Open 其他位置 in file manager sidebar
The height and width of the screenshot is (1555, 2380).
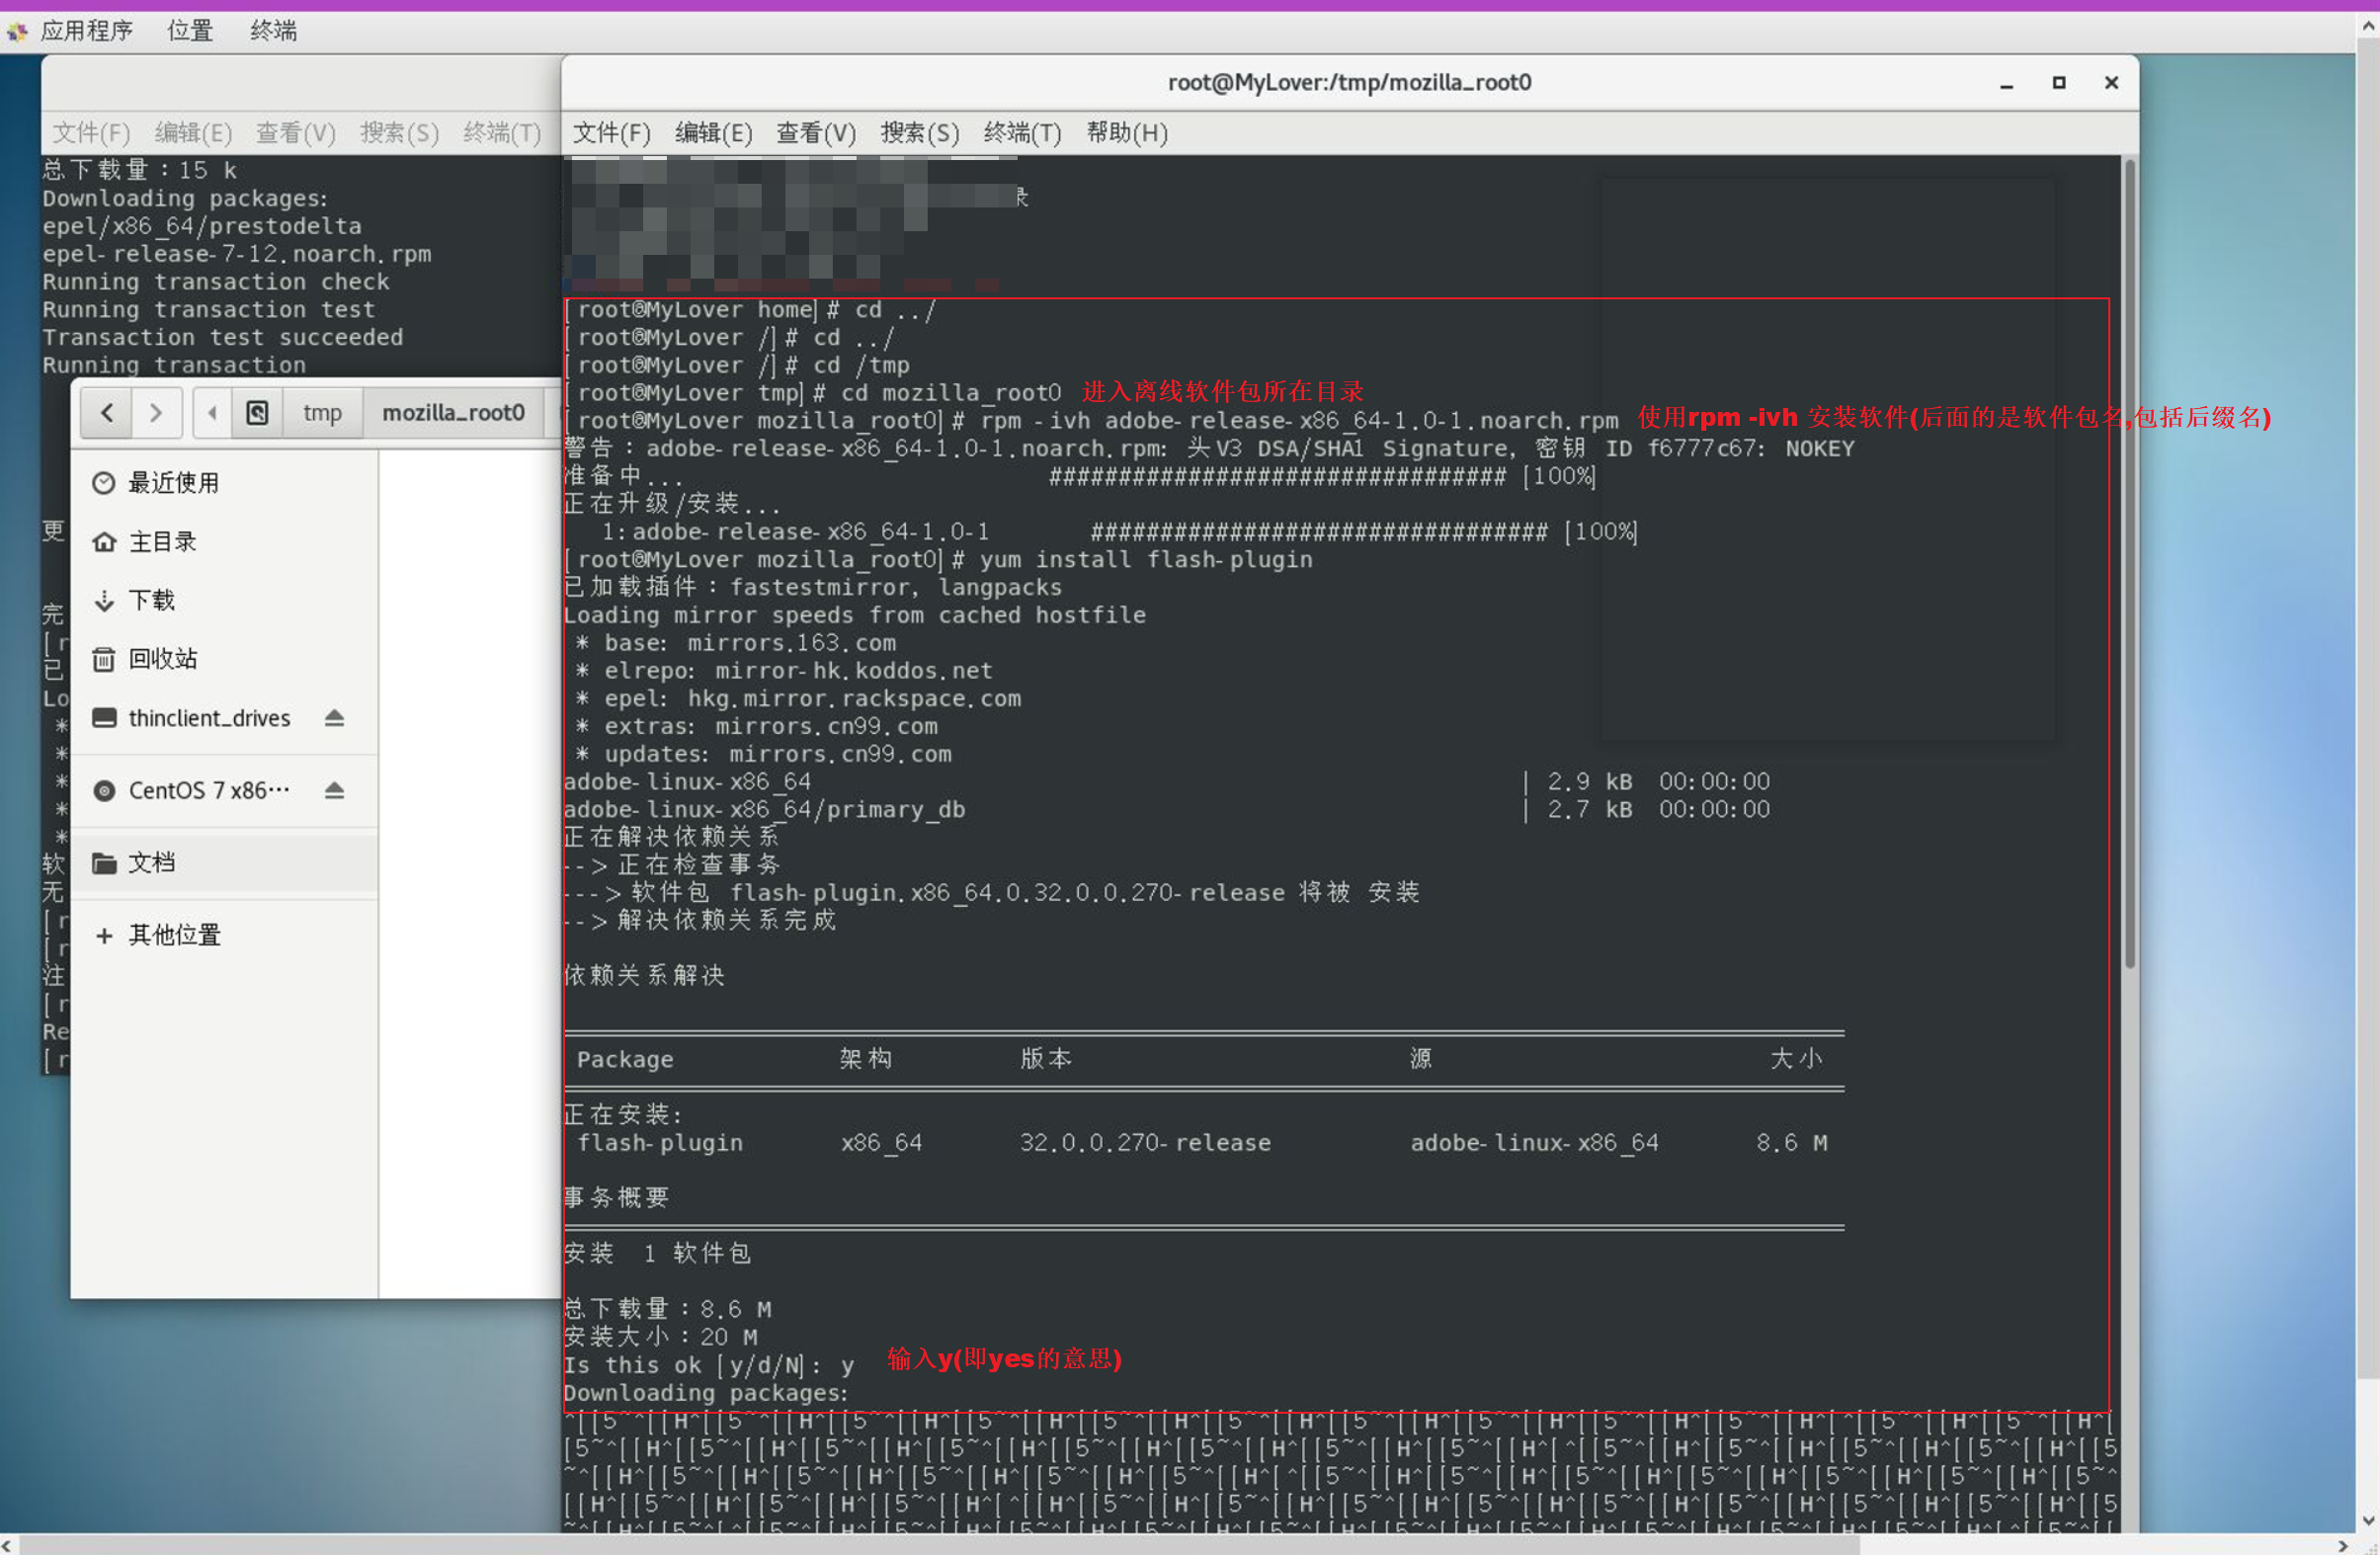225,936
